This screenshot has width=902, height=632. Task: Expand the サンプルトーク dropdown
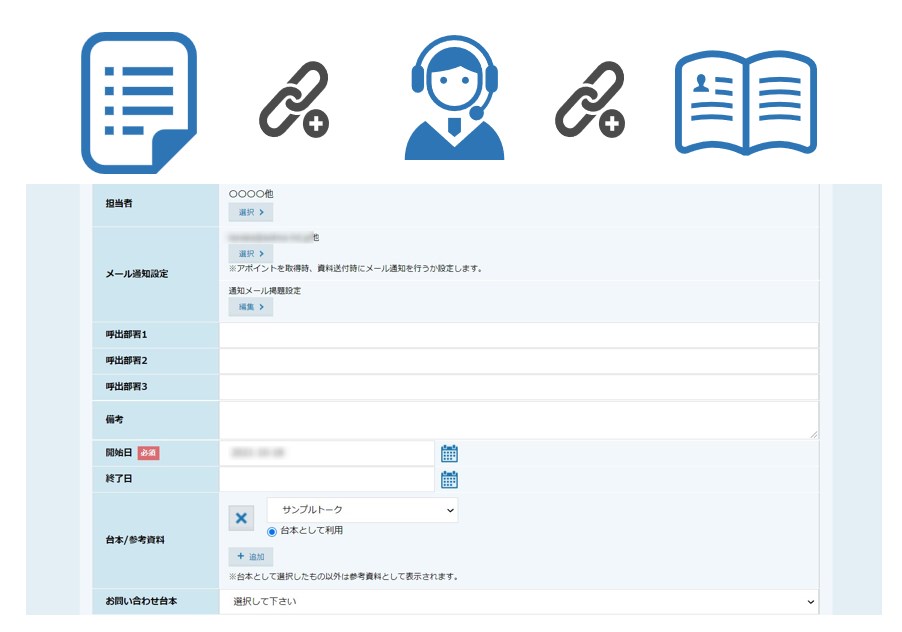pyautogui.click(x=362, y=510)
